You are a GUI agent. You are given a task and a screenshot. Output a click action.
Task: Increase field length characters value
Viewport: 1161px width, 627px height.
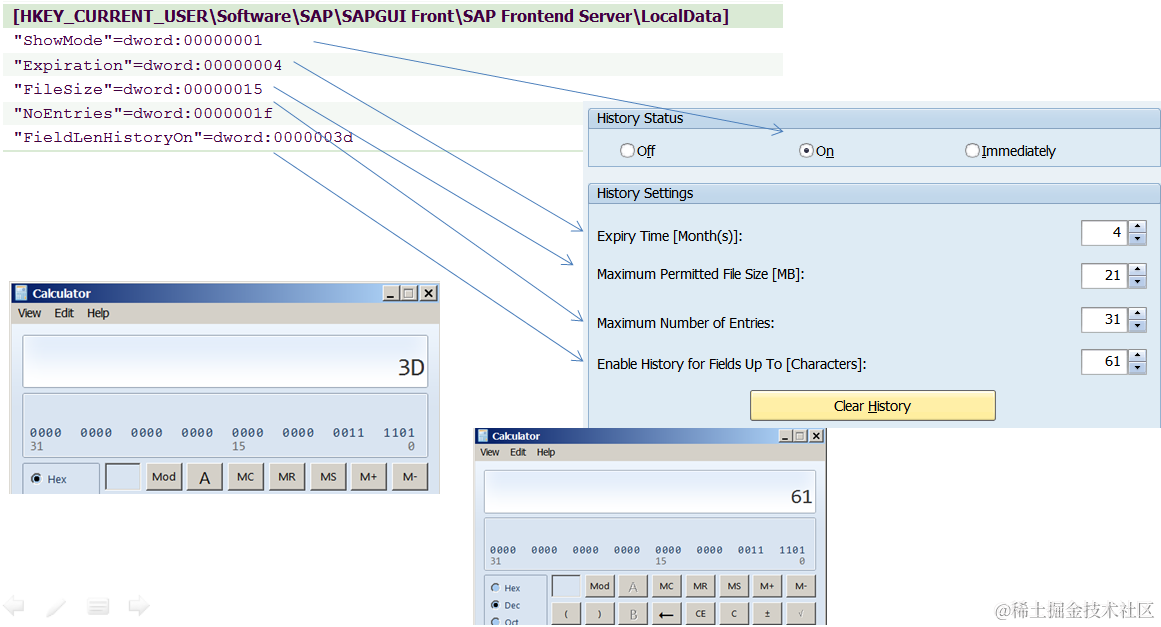(x=1138, y=355)
